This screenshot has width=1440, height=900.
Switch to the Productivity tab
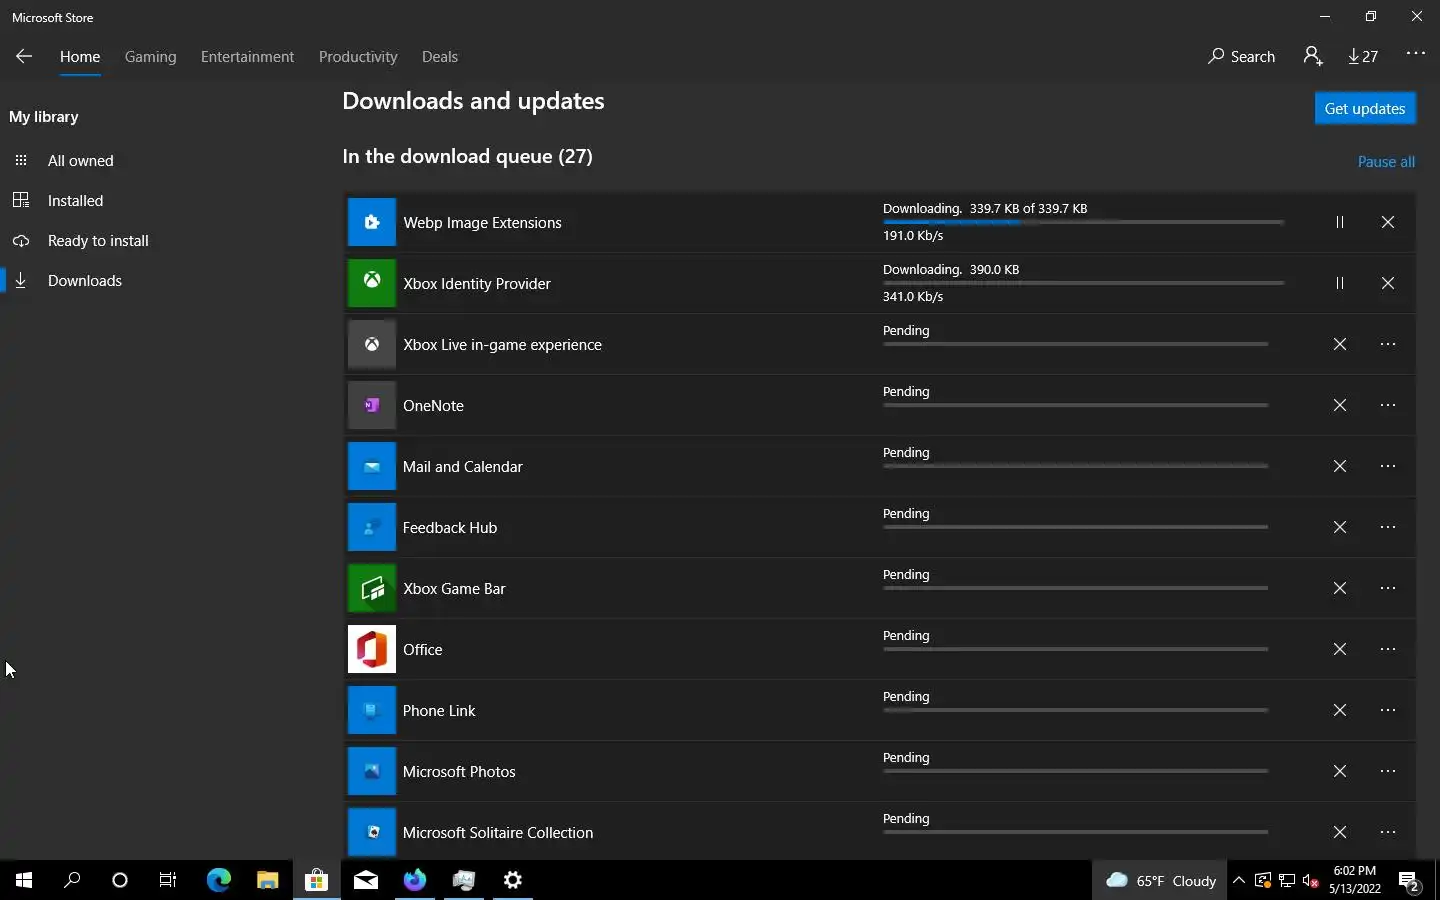tap(358, 57)
